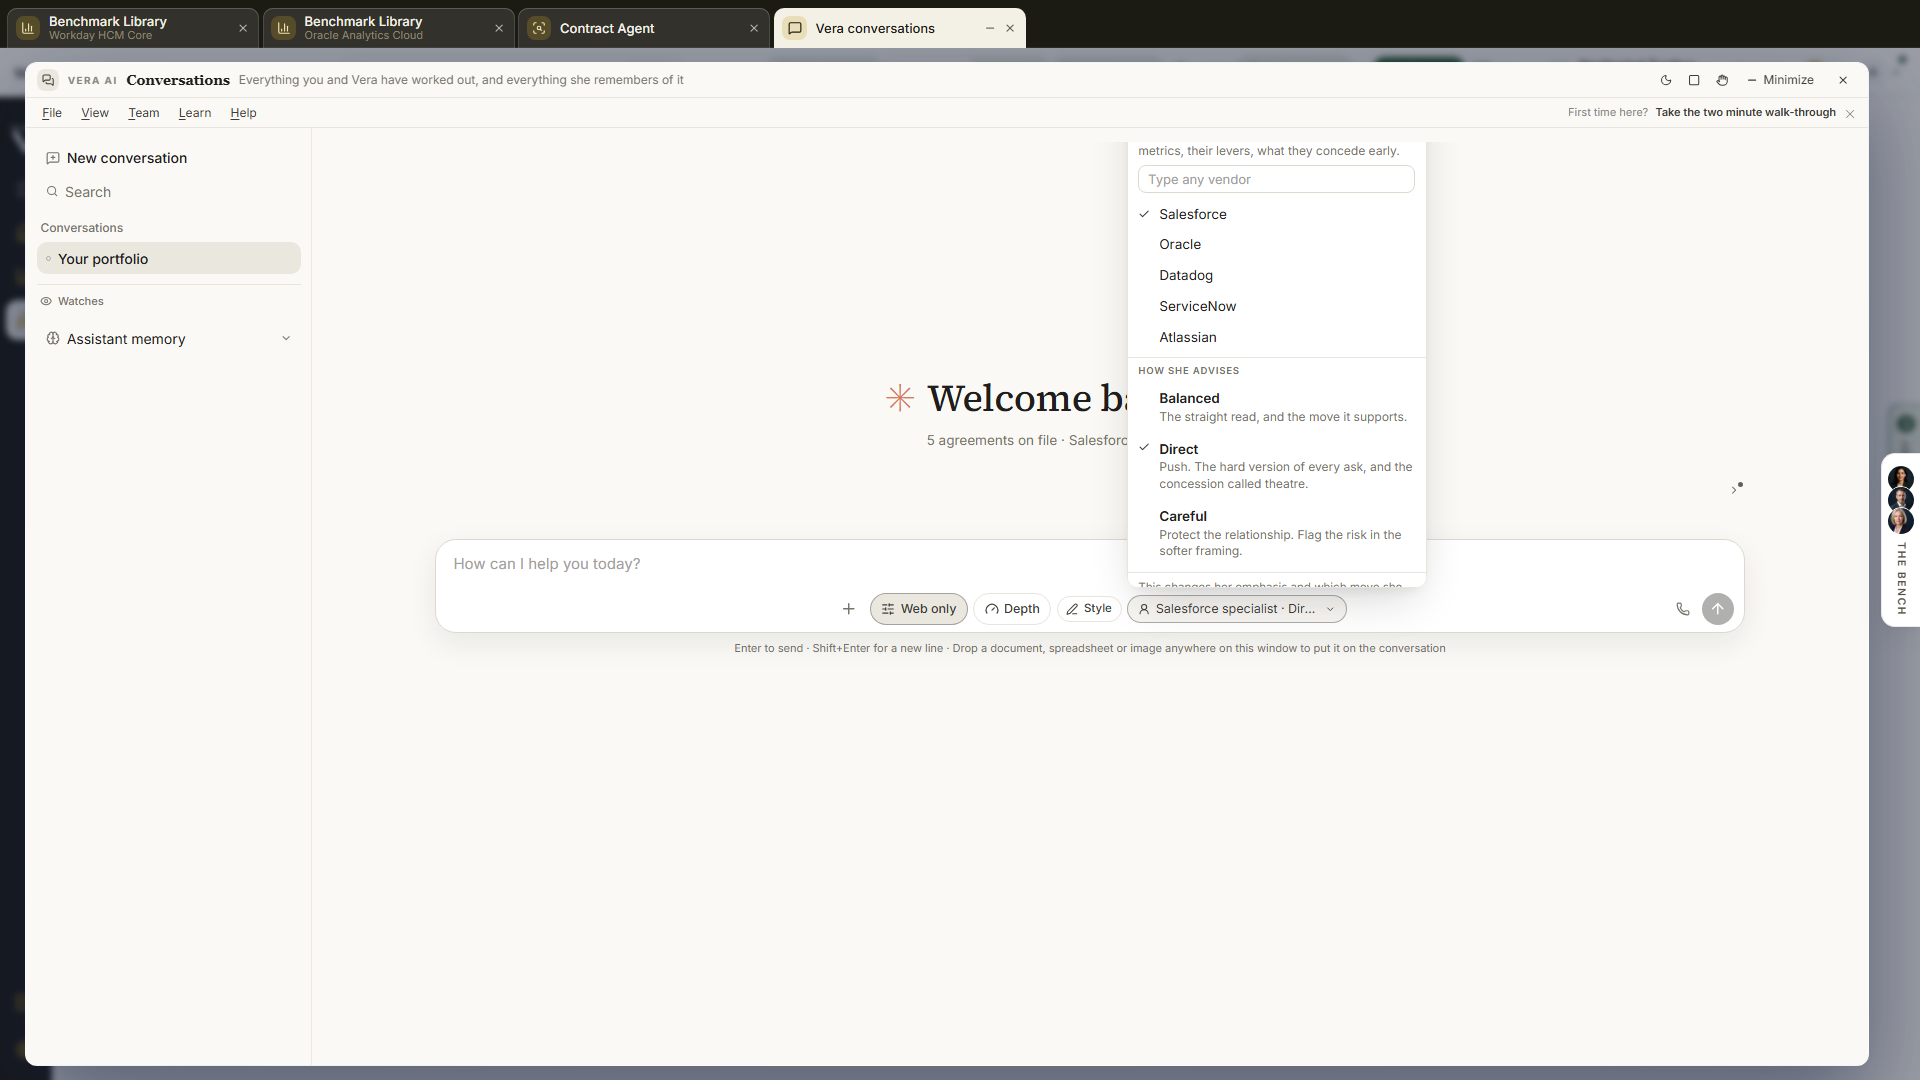Click the Vera AI conversations logo icon
Screen dimensions: 1920x1080
pyautogui.click(x=48, y=80)
